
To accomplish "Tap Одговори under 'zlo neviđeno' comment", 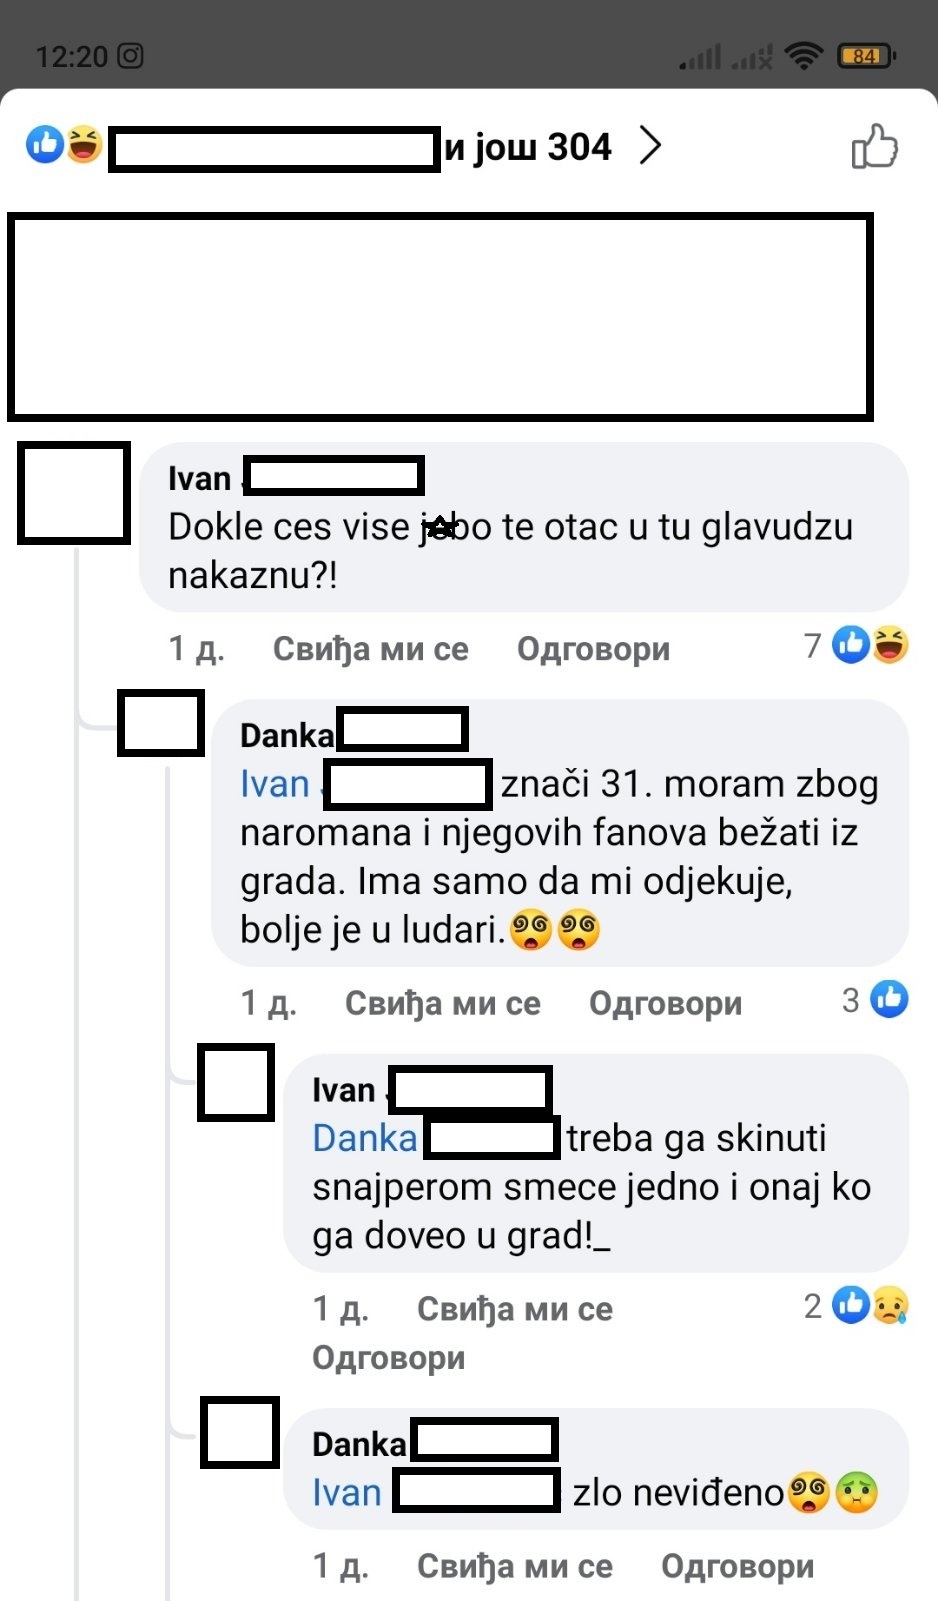I will [x=737, y=1566].
